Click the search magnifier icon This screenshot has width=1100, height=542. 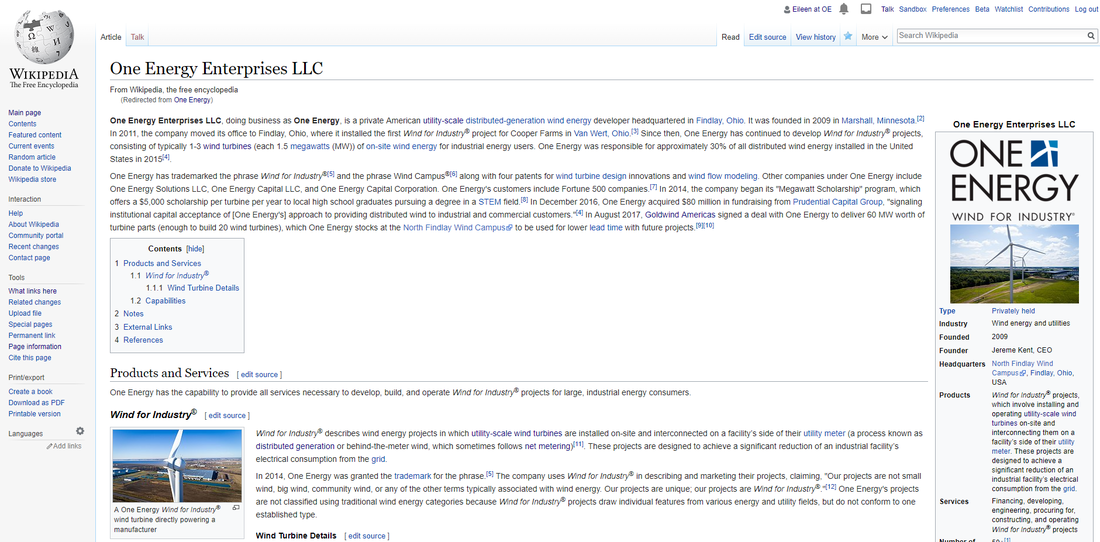(1092, 35)
